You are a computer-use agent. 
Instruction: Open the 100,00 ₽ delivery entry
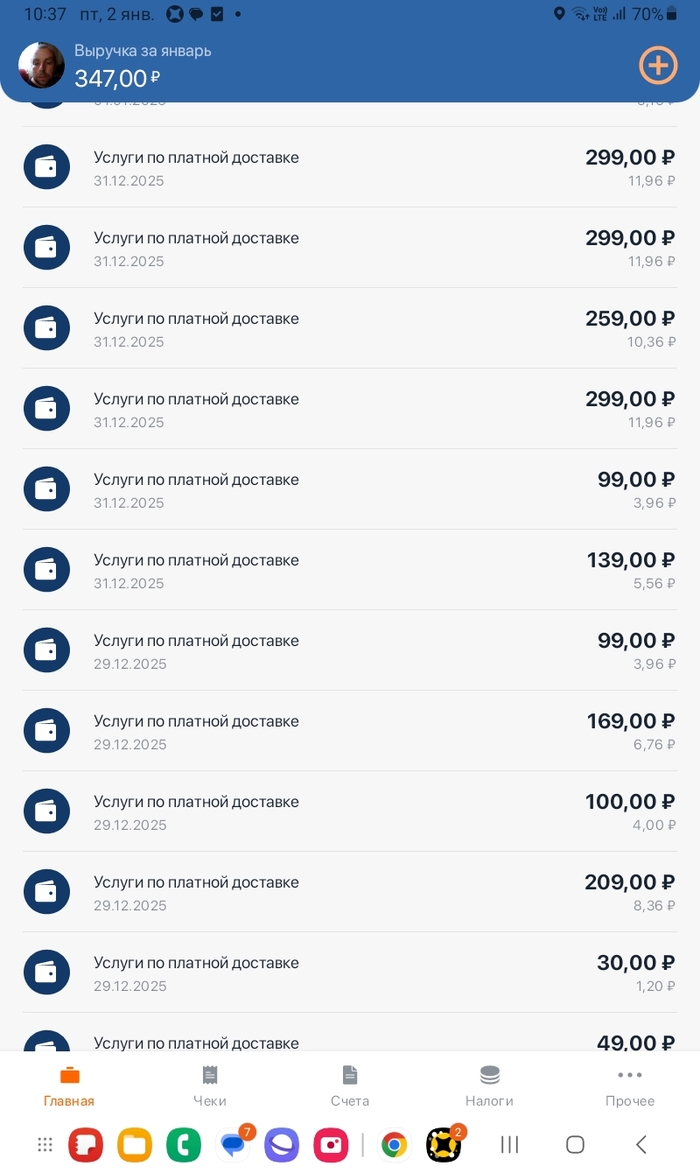[350, 812]
